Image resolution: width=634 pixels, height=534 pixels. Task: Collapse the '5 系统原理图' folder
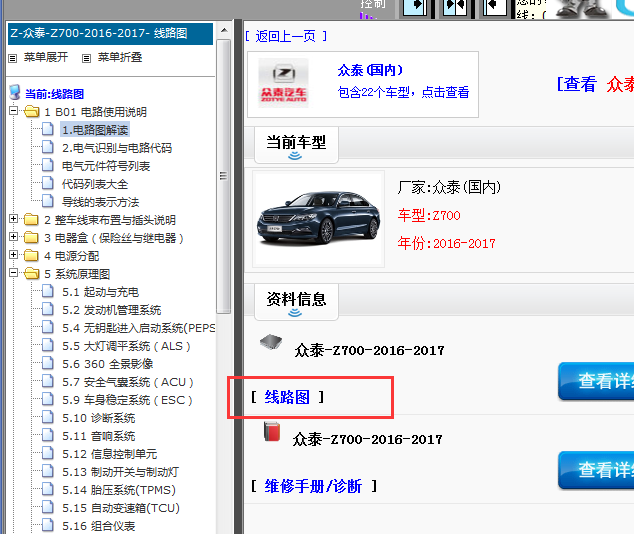pyautogui.click(x=13, y=273)
